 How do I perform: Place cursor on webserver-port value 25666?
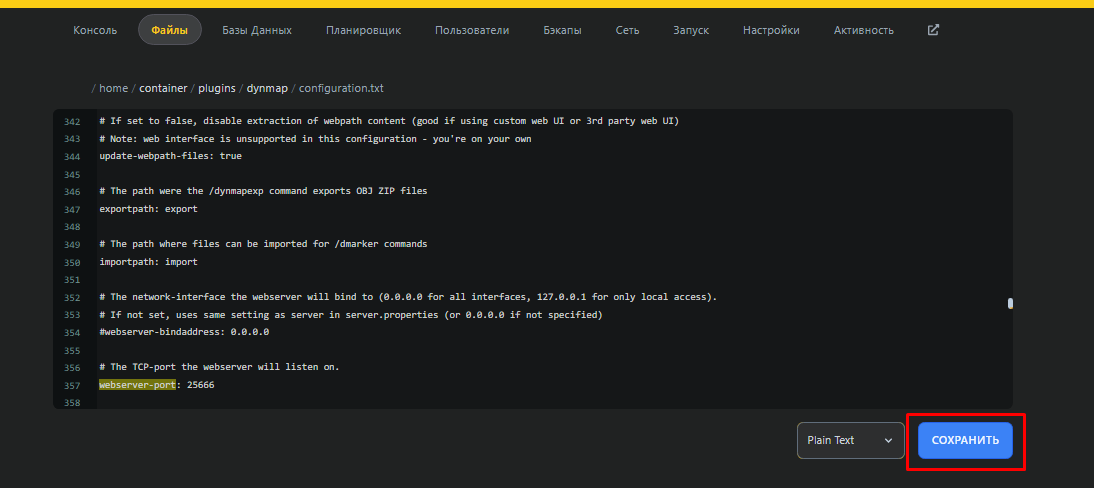200,385
